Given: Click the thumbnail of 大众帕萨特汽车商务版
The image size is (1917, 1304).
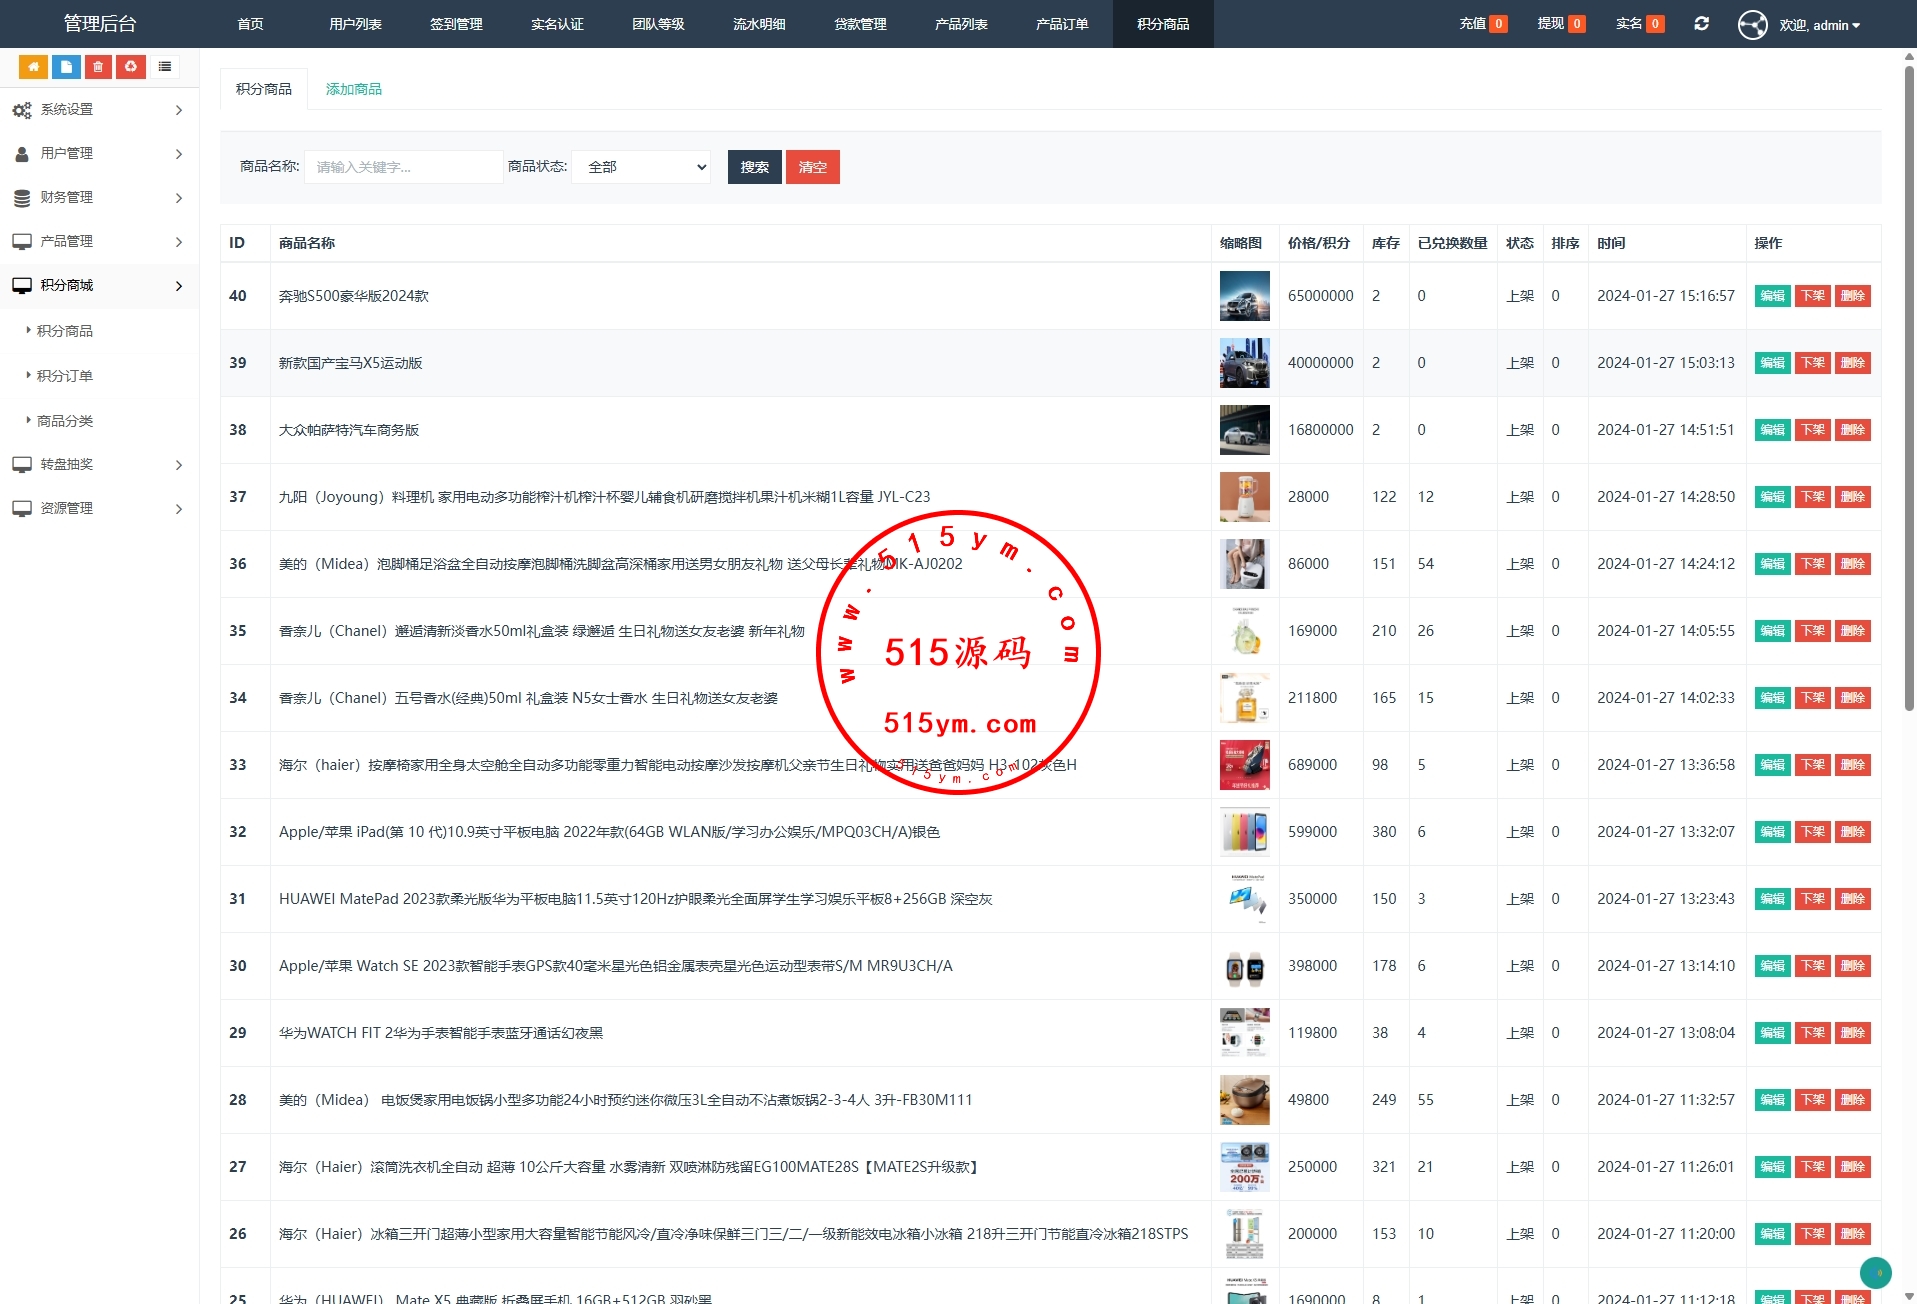Looking at the screenshot, I should click(1244, 430).
